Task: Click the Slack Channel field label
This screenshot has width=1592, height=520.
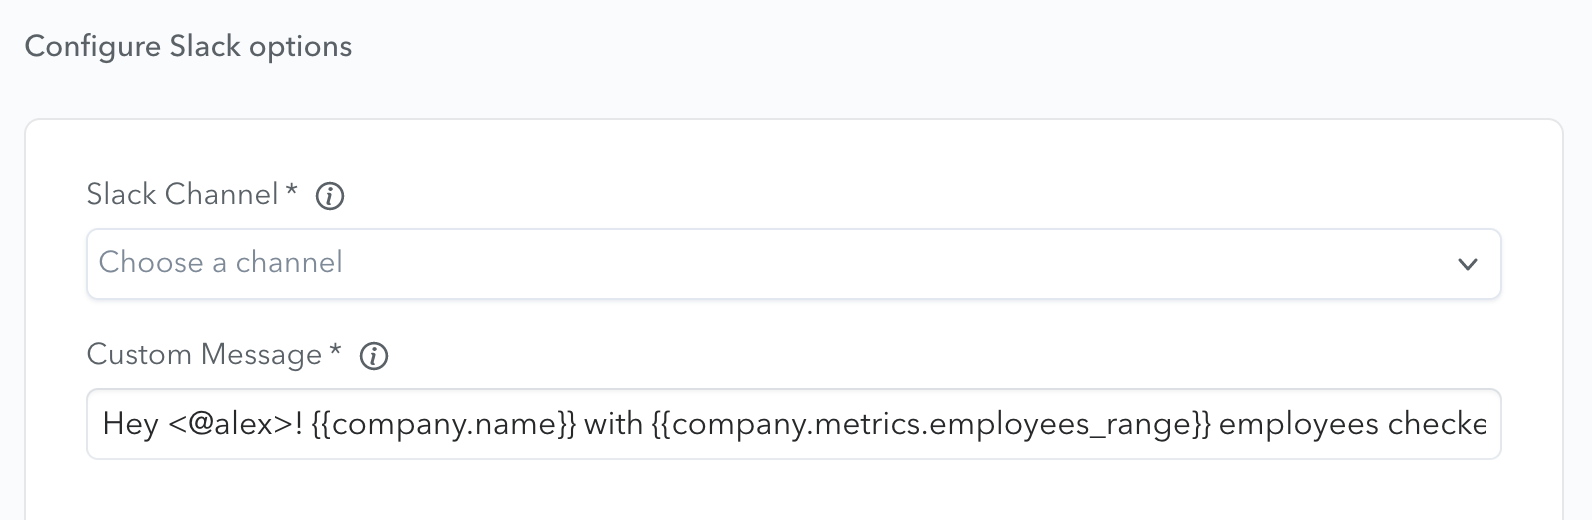Action: pos(182,194)
